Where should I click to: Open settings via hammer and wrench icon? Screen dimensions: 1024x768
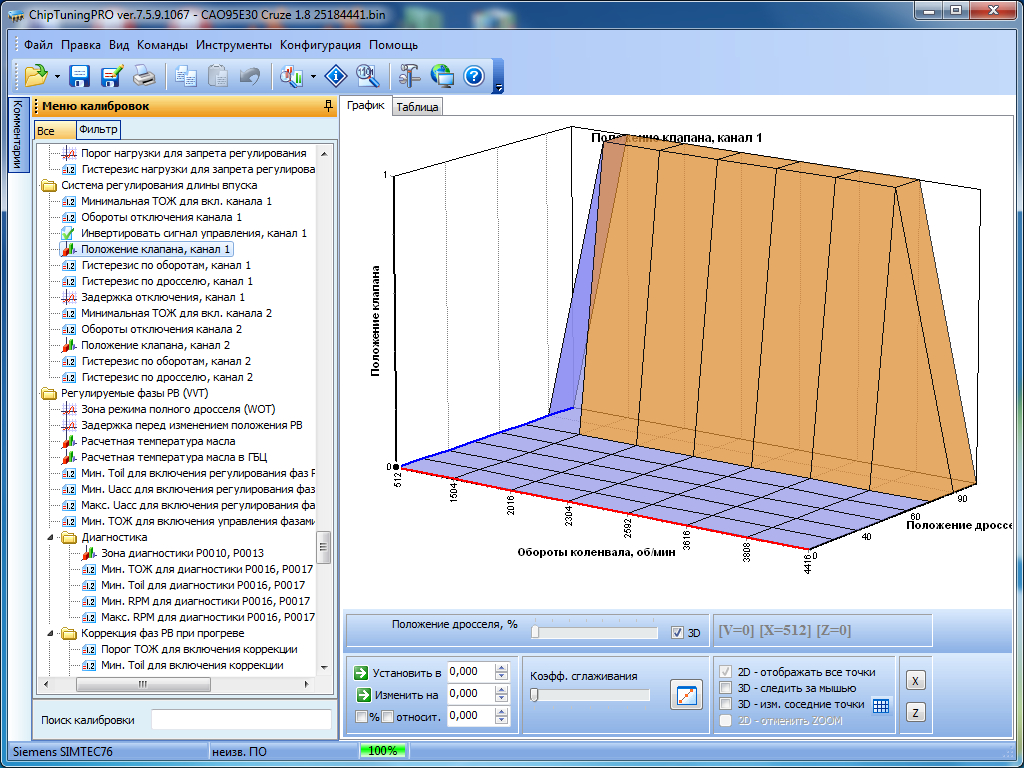coord(410,76)
